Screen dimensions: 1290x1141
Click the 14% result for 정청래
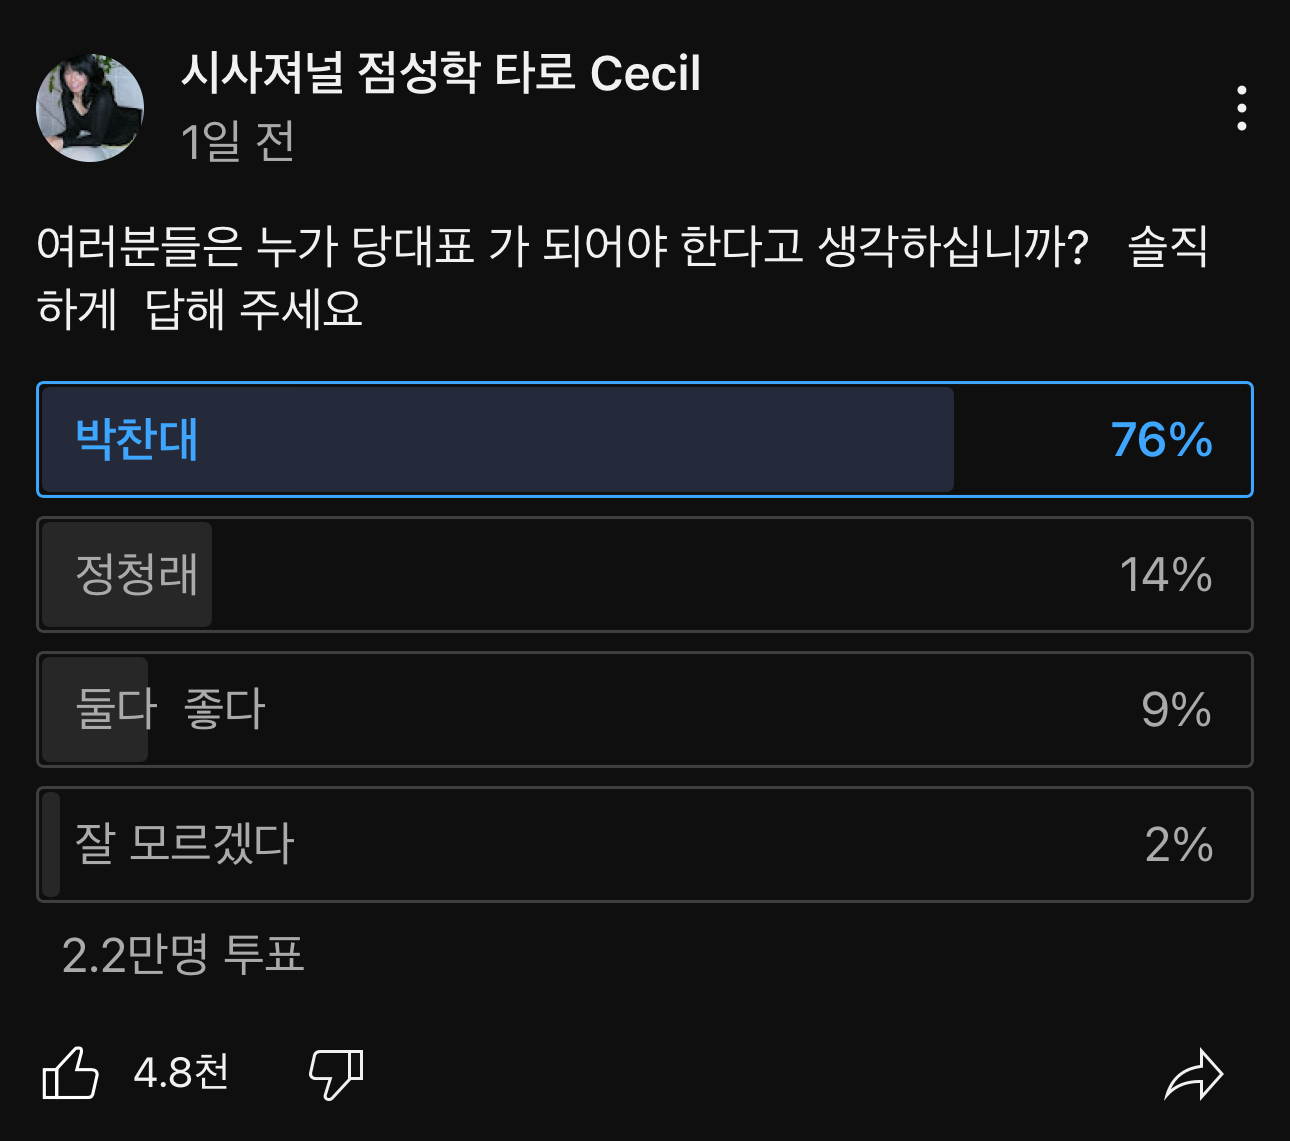coord(1165,574)
